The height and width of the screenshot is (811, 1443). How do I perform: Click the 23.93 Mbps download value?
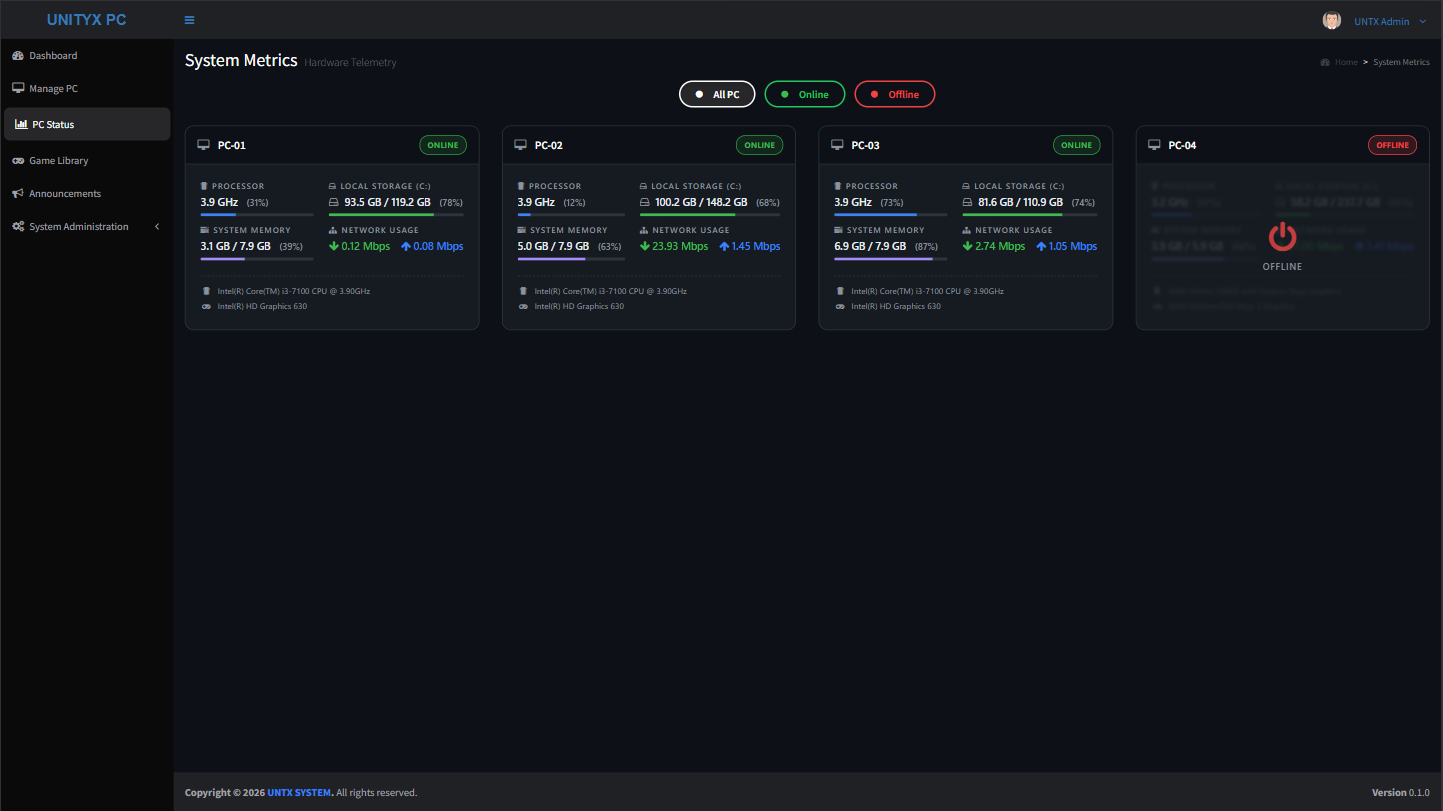point(680,246)
